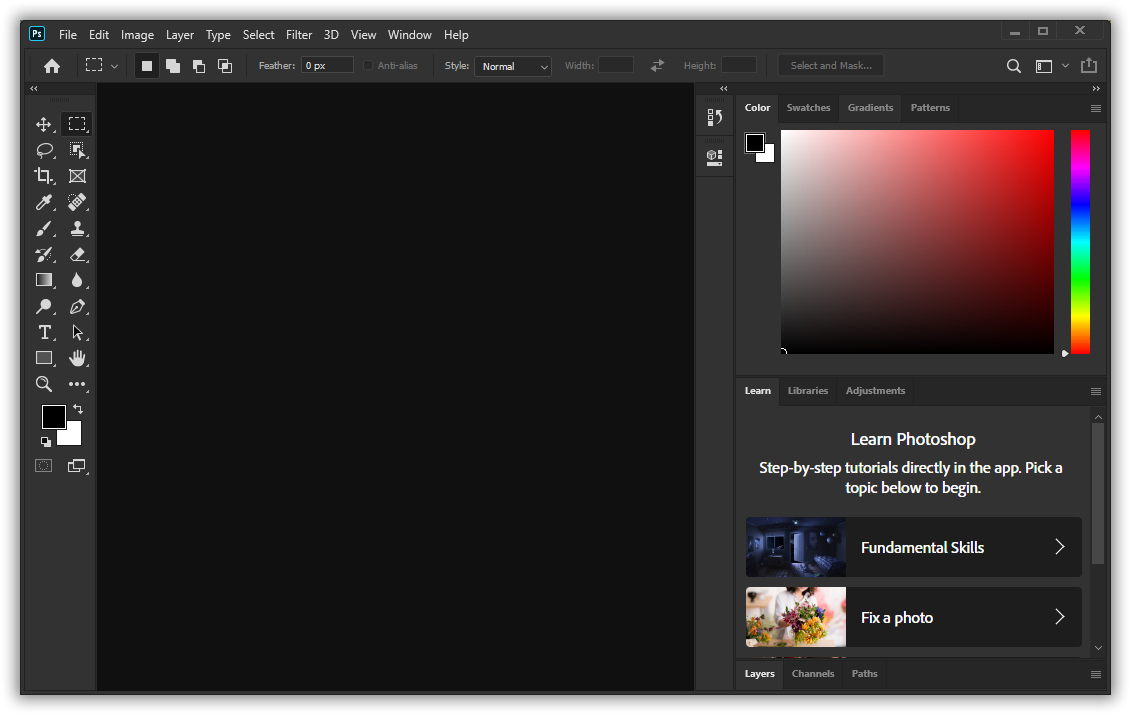Image resolution: width=1131 pixels, height=715 pixels.
Task: Select the Move tool
Action: click(x=44, y=124)
